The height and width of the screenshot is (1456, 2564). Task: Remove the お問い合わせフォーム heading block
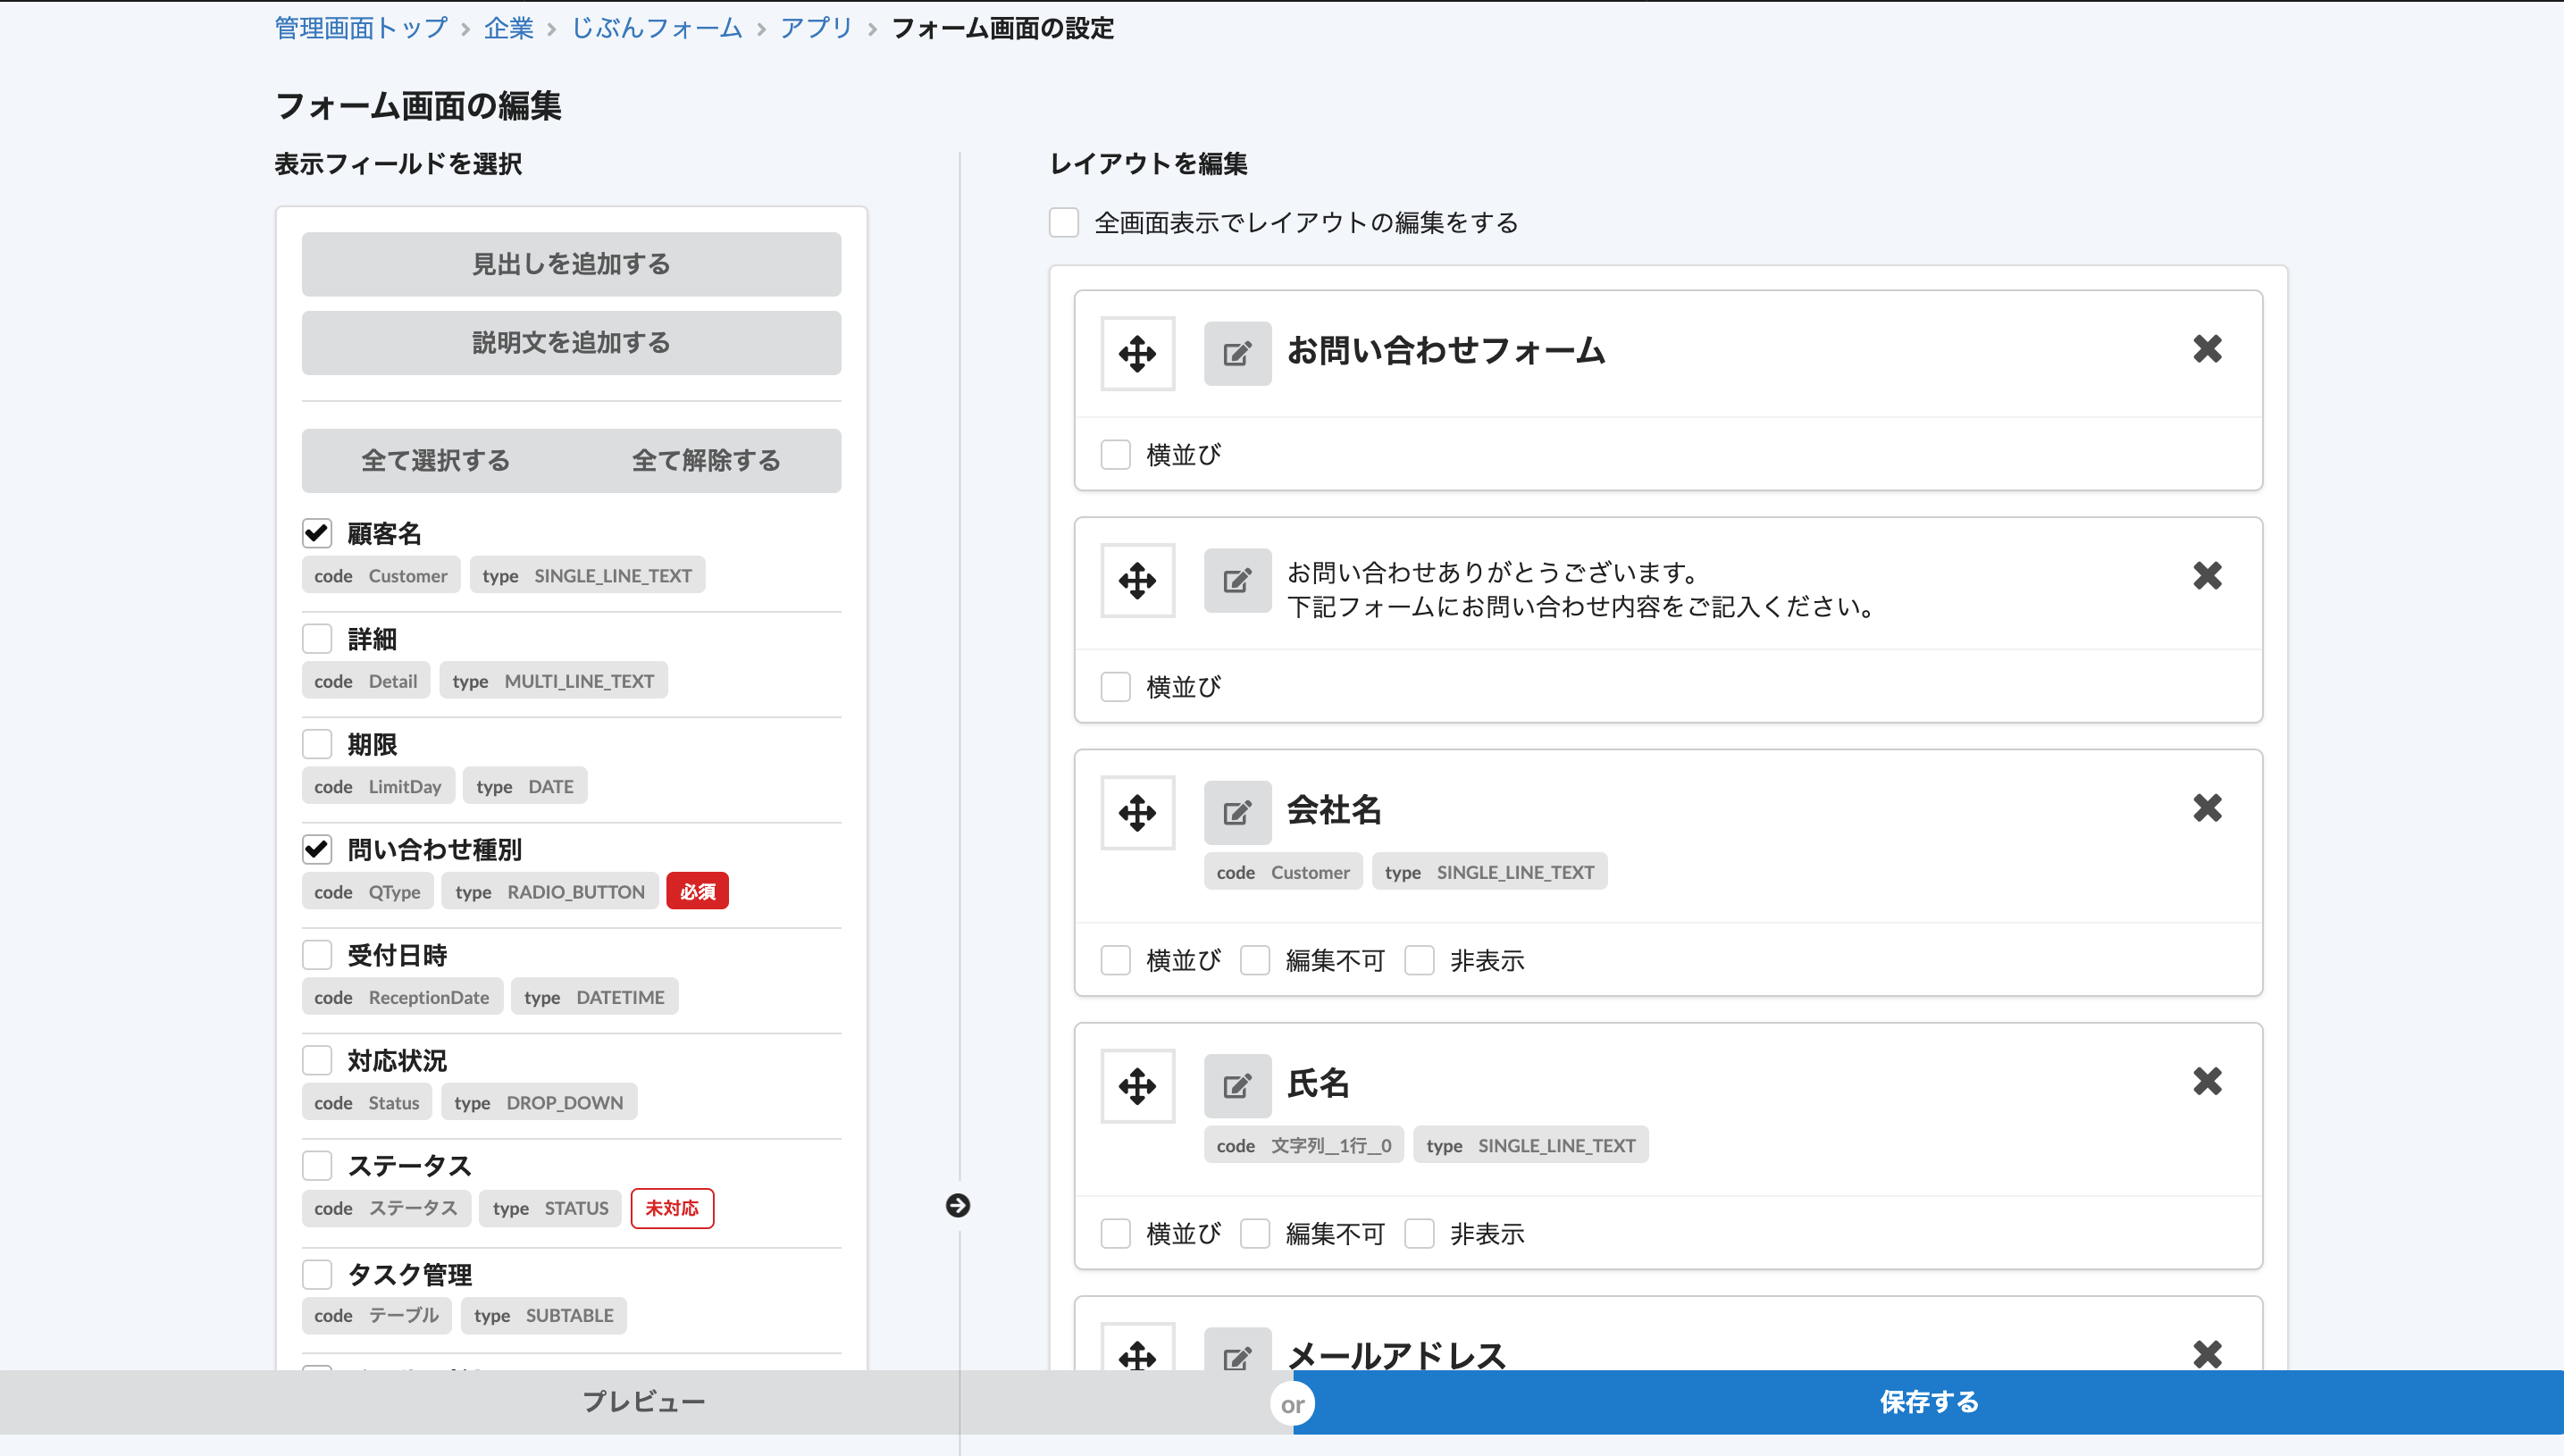point(2207,349)
